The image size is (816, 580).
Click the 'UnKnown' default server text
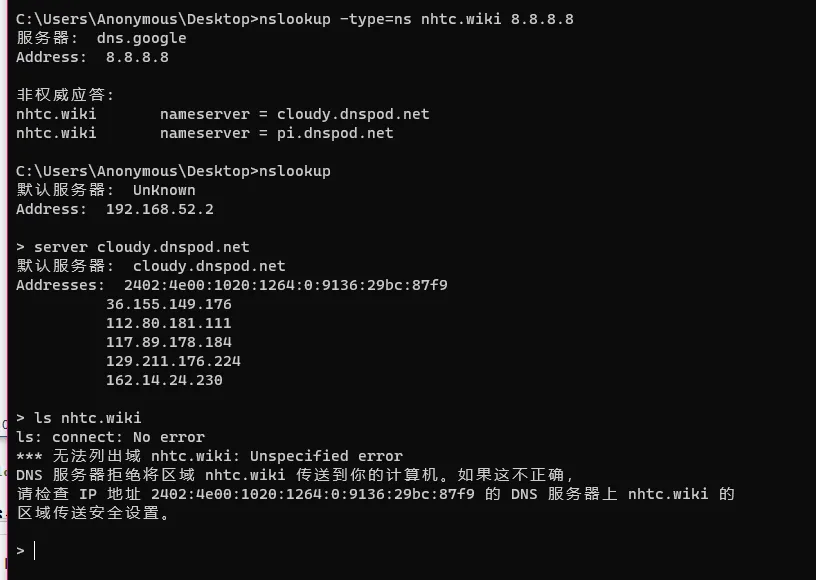164,190
